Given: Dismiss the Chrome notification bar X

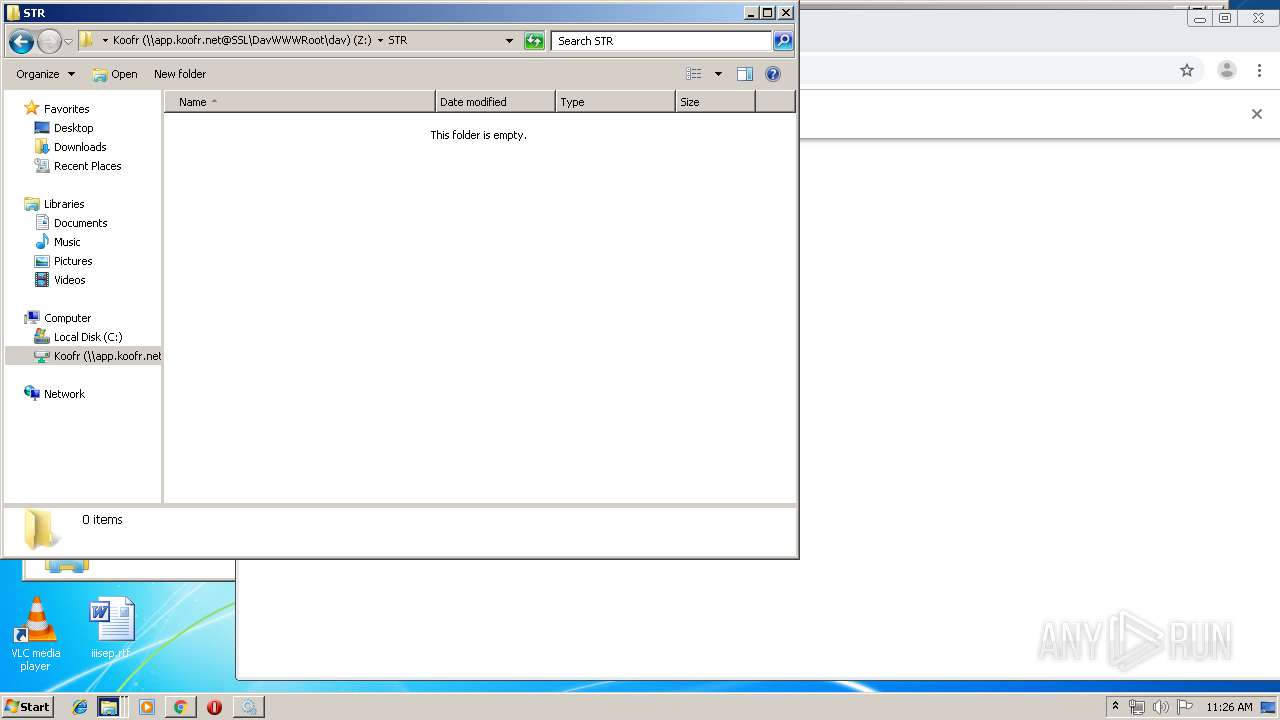Looking at the screenshot, I should pyautogui.click(x=1257, y=114).
